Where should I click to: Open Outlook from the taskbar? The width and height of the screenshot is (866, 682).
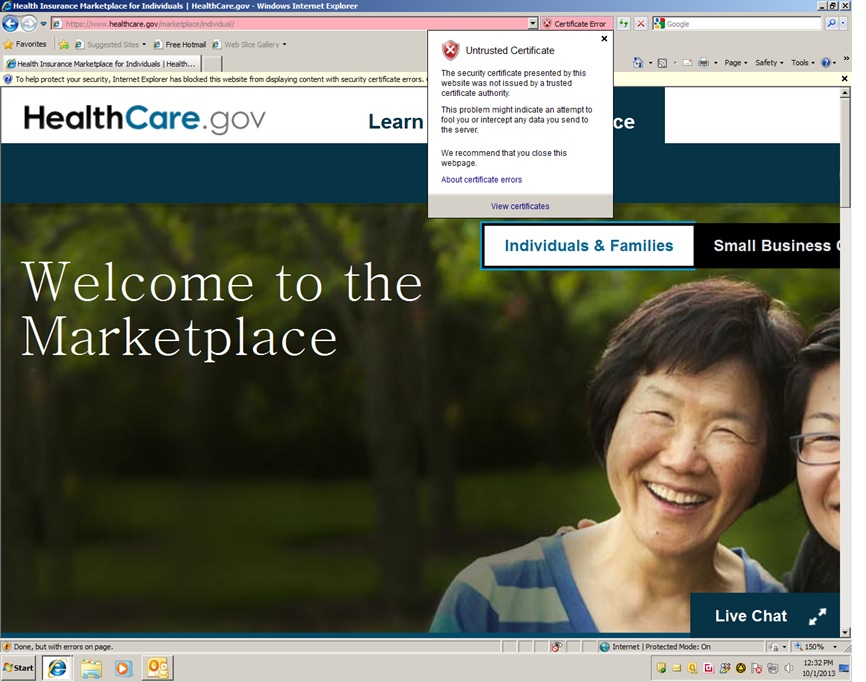158,668
